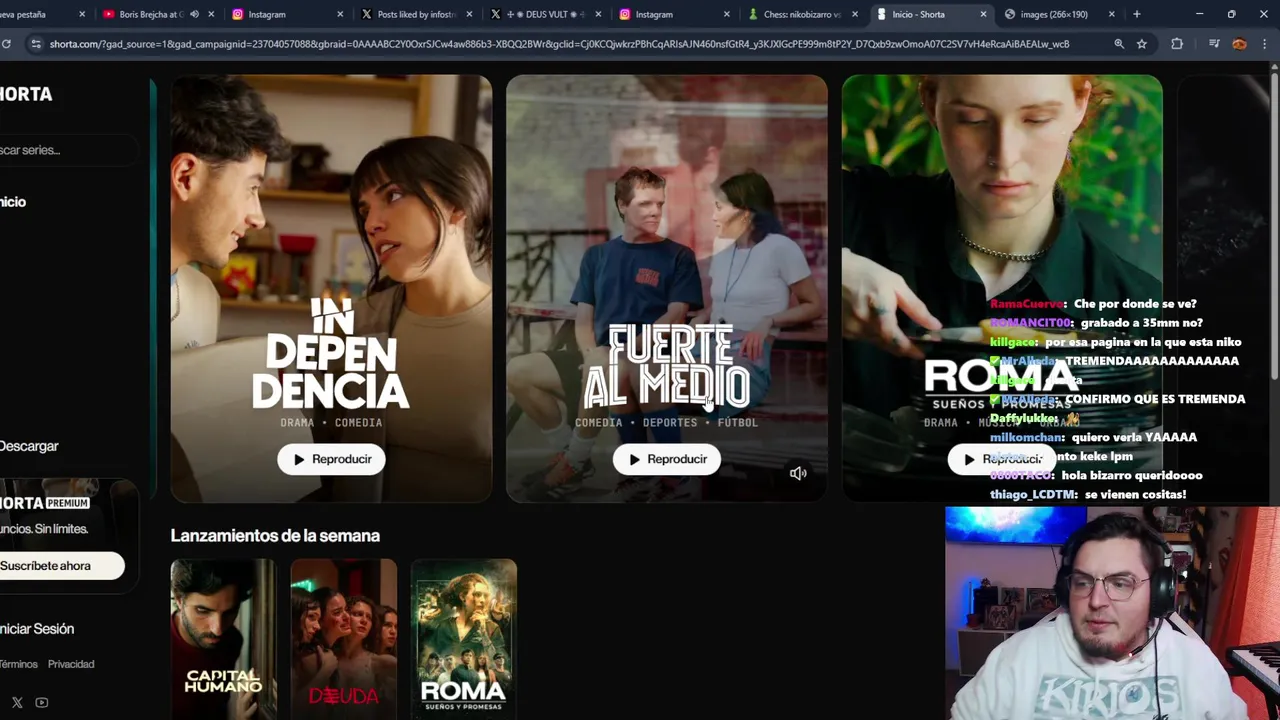Switch to the images (266×190) tab
This screenshot has height=720, width=1280.
pyautogui.click(x=1058, y=14)
